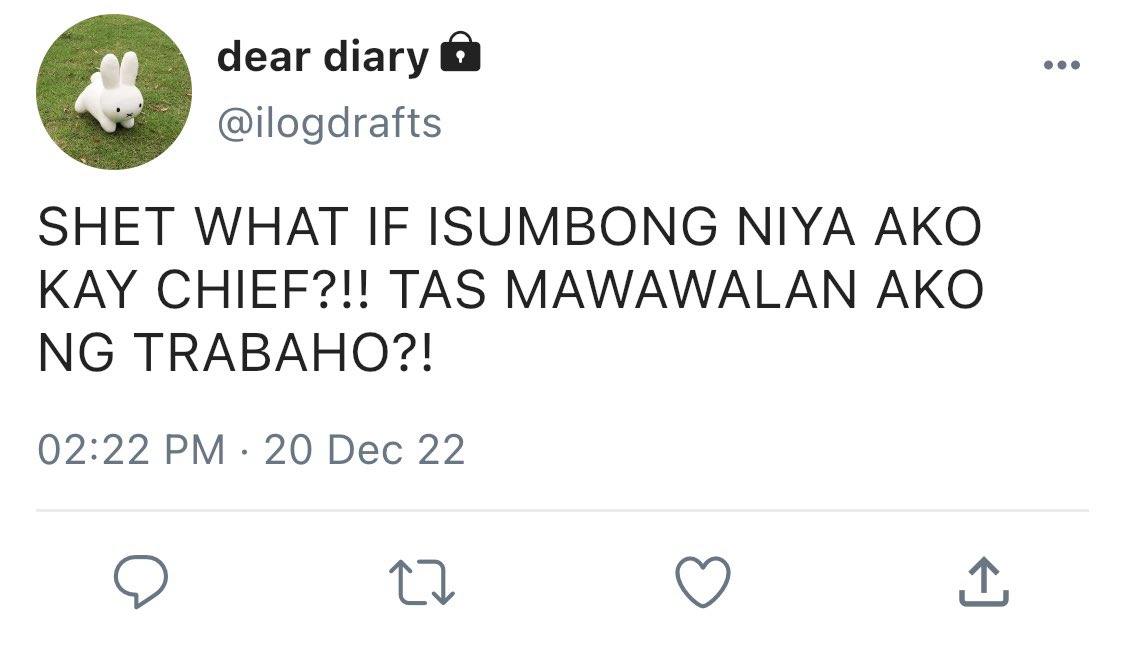Viewport: 1125px width, 645px height.
Task: Click the date 20 Dec 22
Action: (x=364, y=450)
